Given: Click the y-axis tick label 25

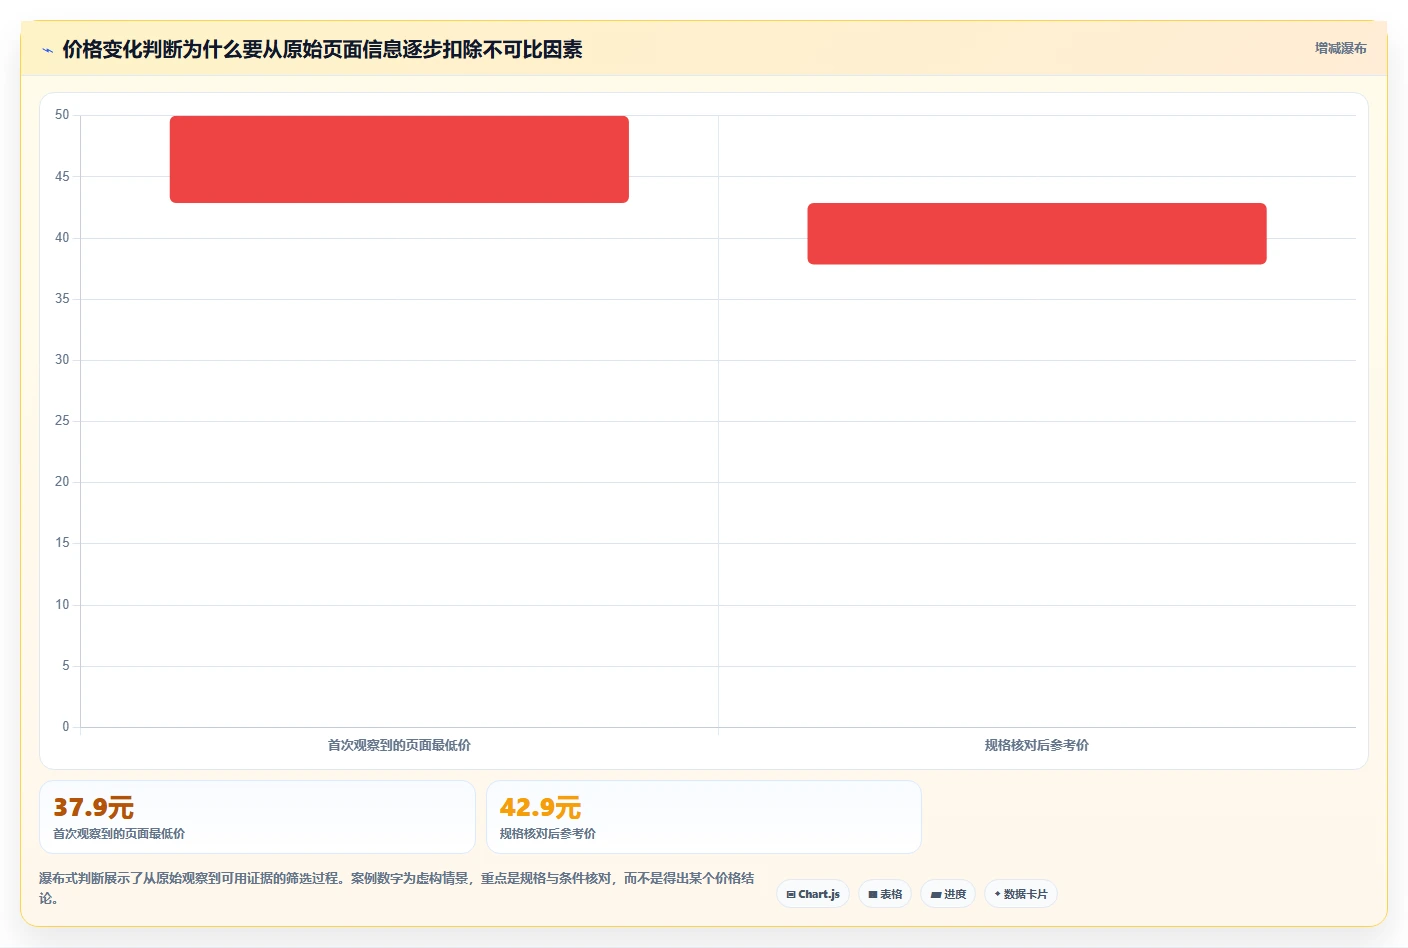Looking at the screenshot, I should pos(62,421).
